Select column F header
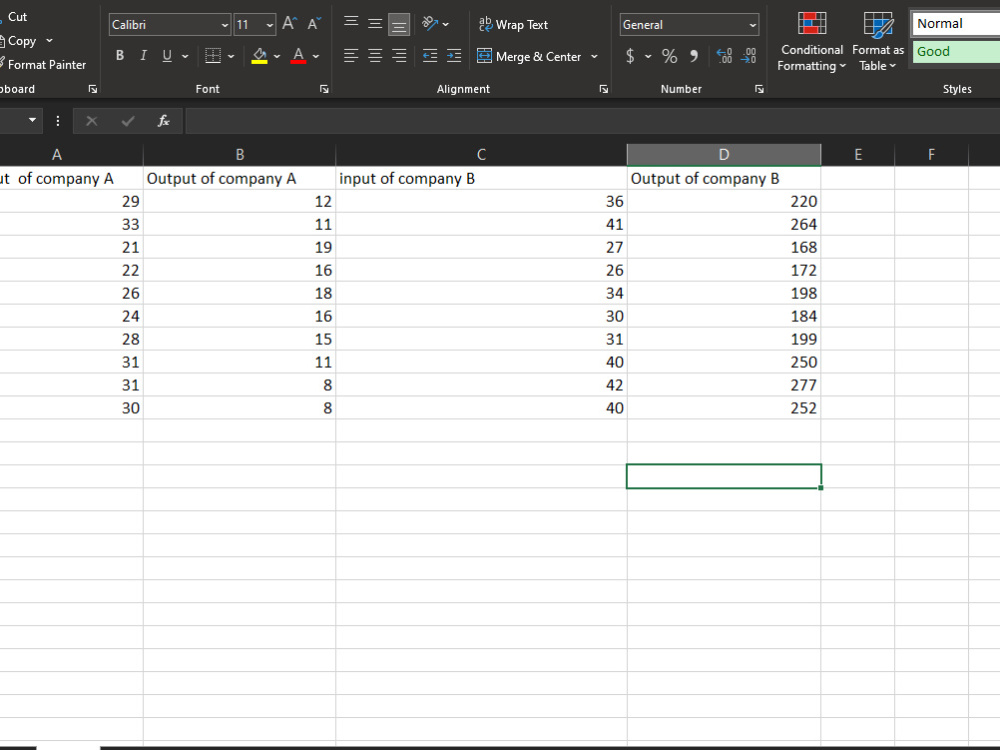 coord(931,155)
